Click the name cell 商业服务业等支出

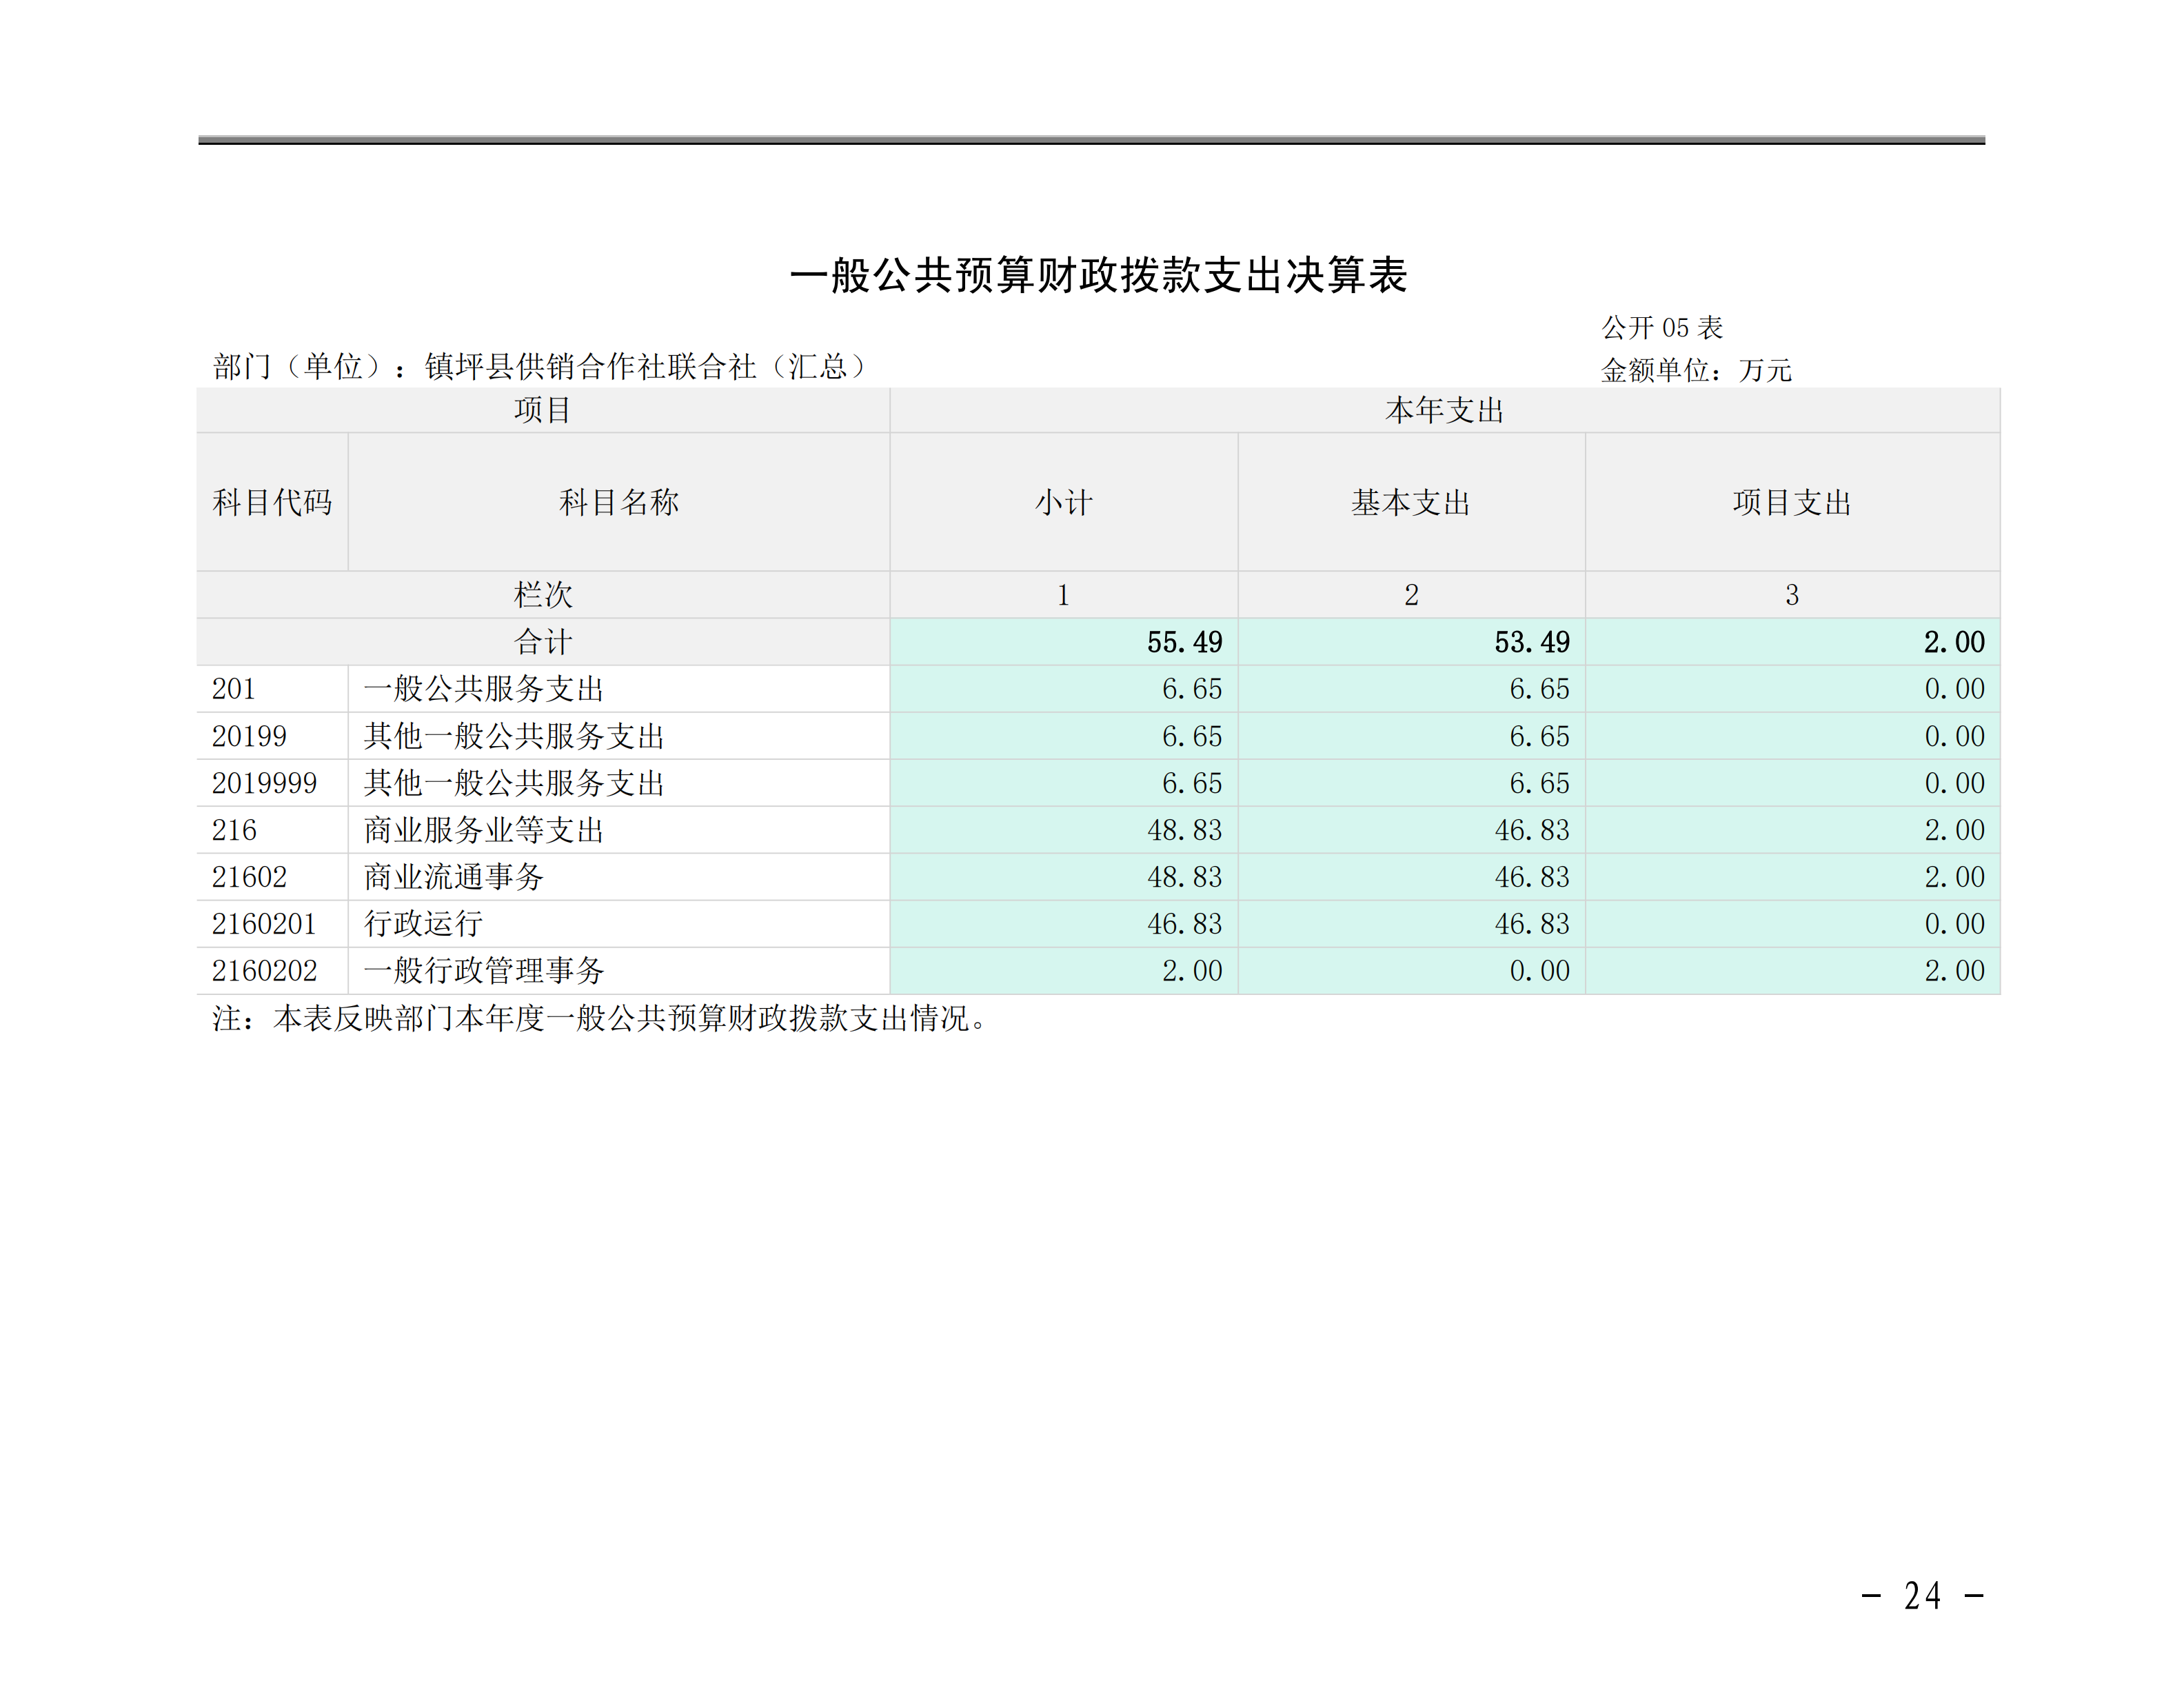[x=619, y=830]
